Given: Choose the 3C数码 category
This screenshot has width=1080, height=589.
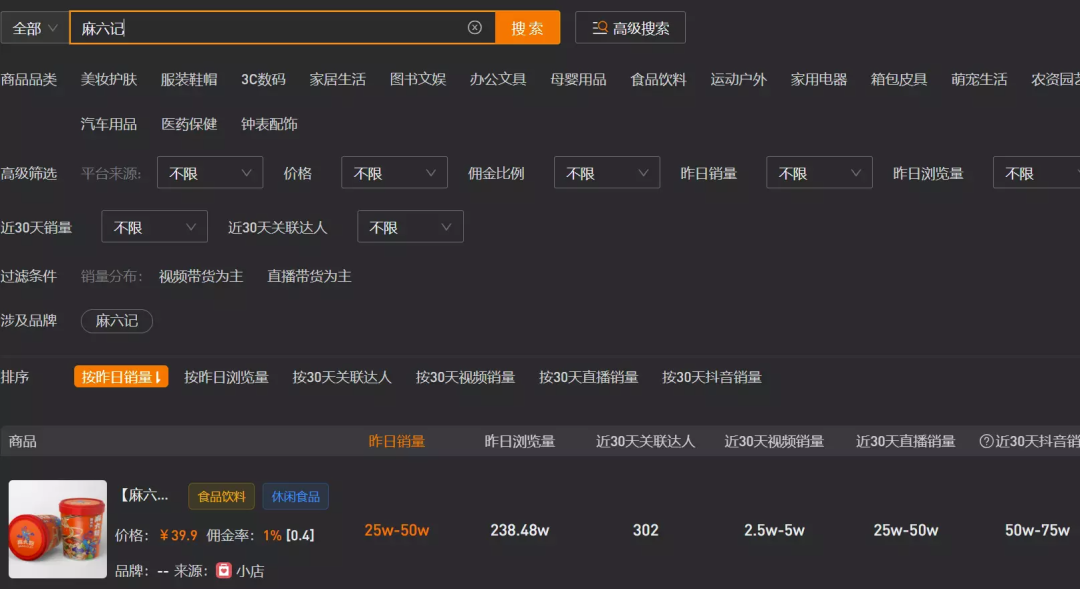Looking at the screenshot, I should tap(263, 79).
